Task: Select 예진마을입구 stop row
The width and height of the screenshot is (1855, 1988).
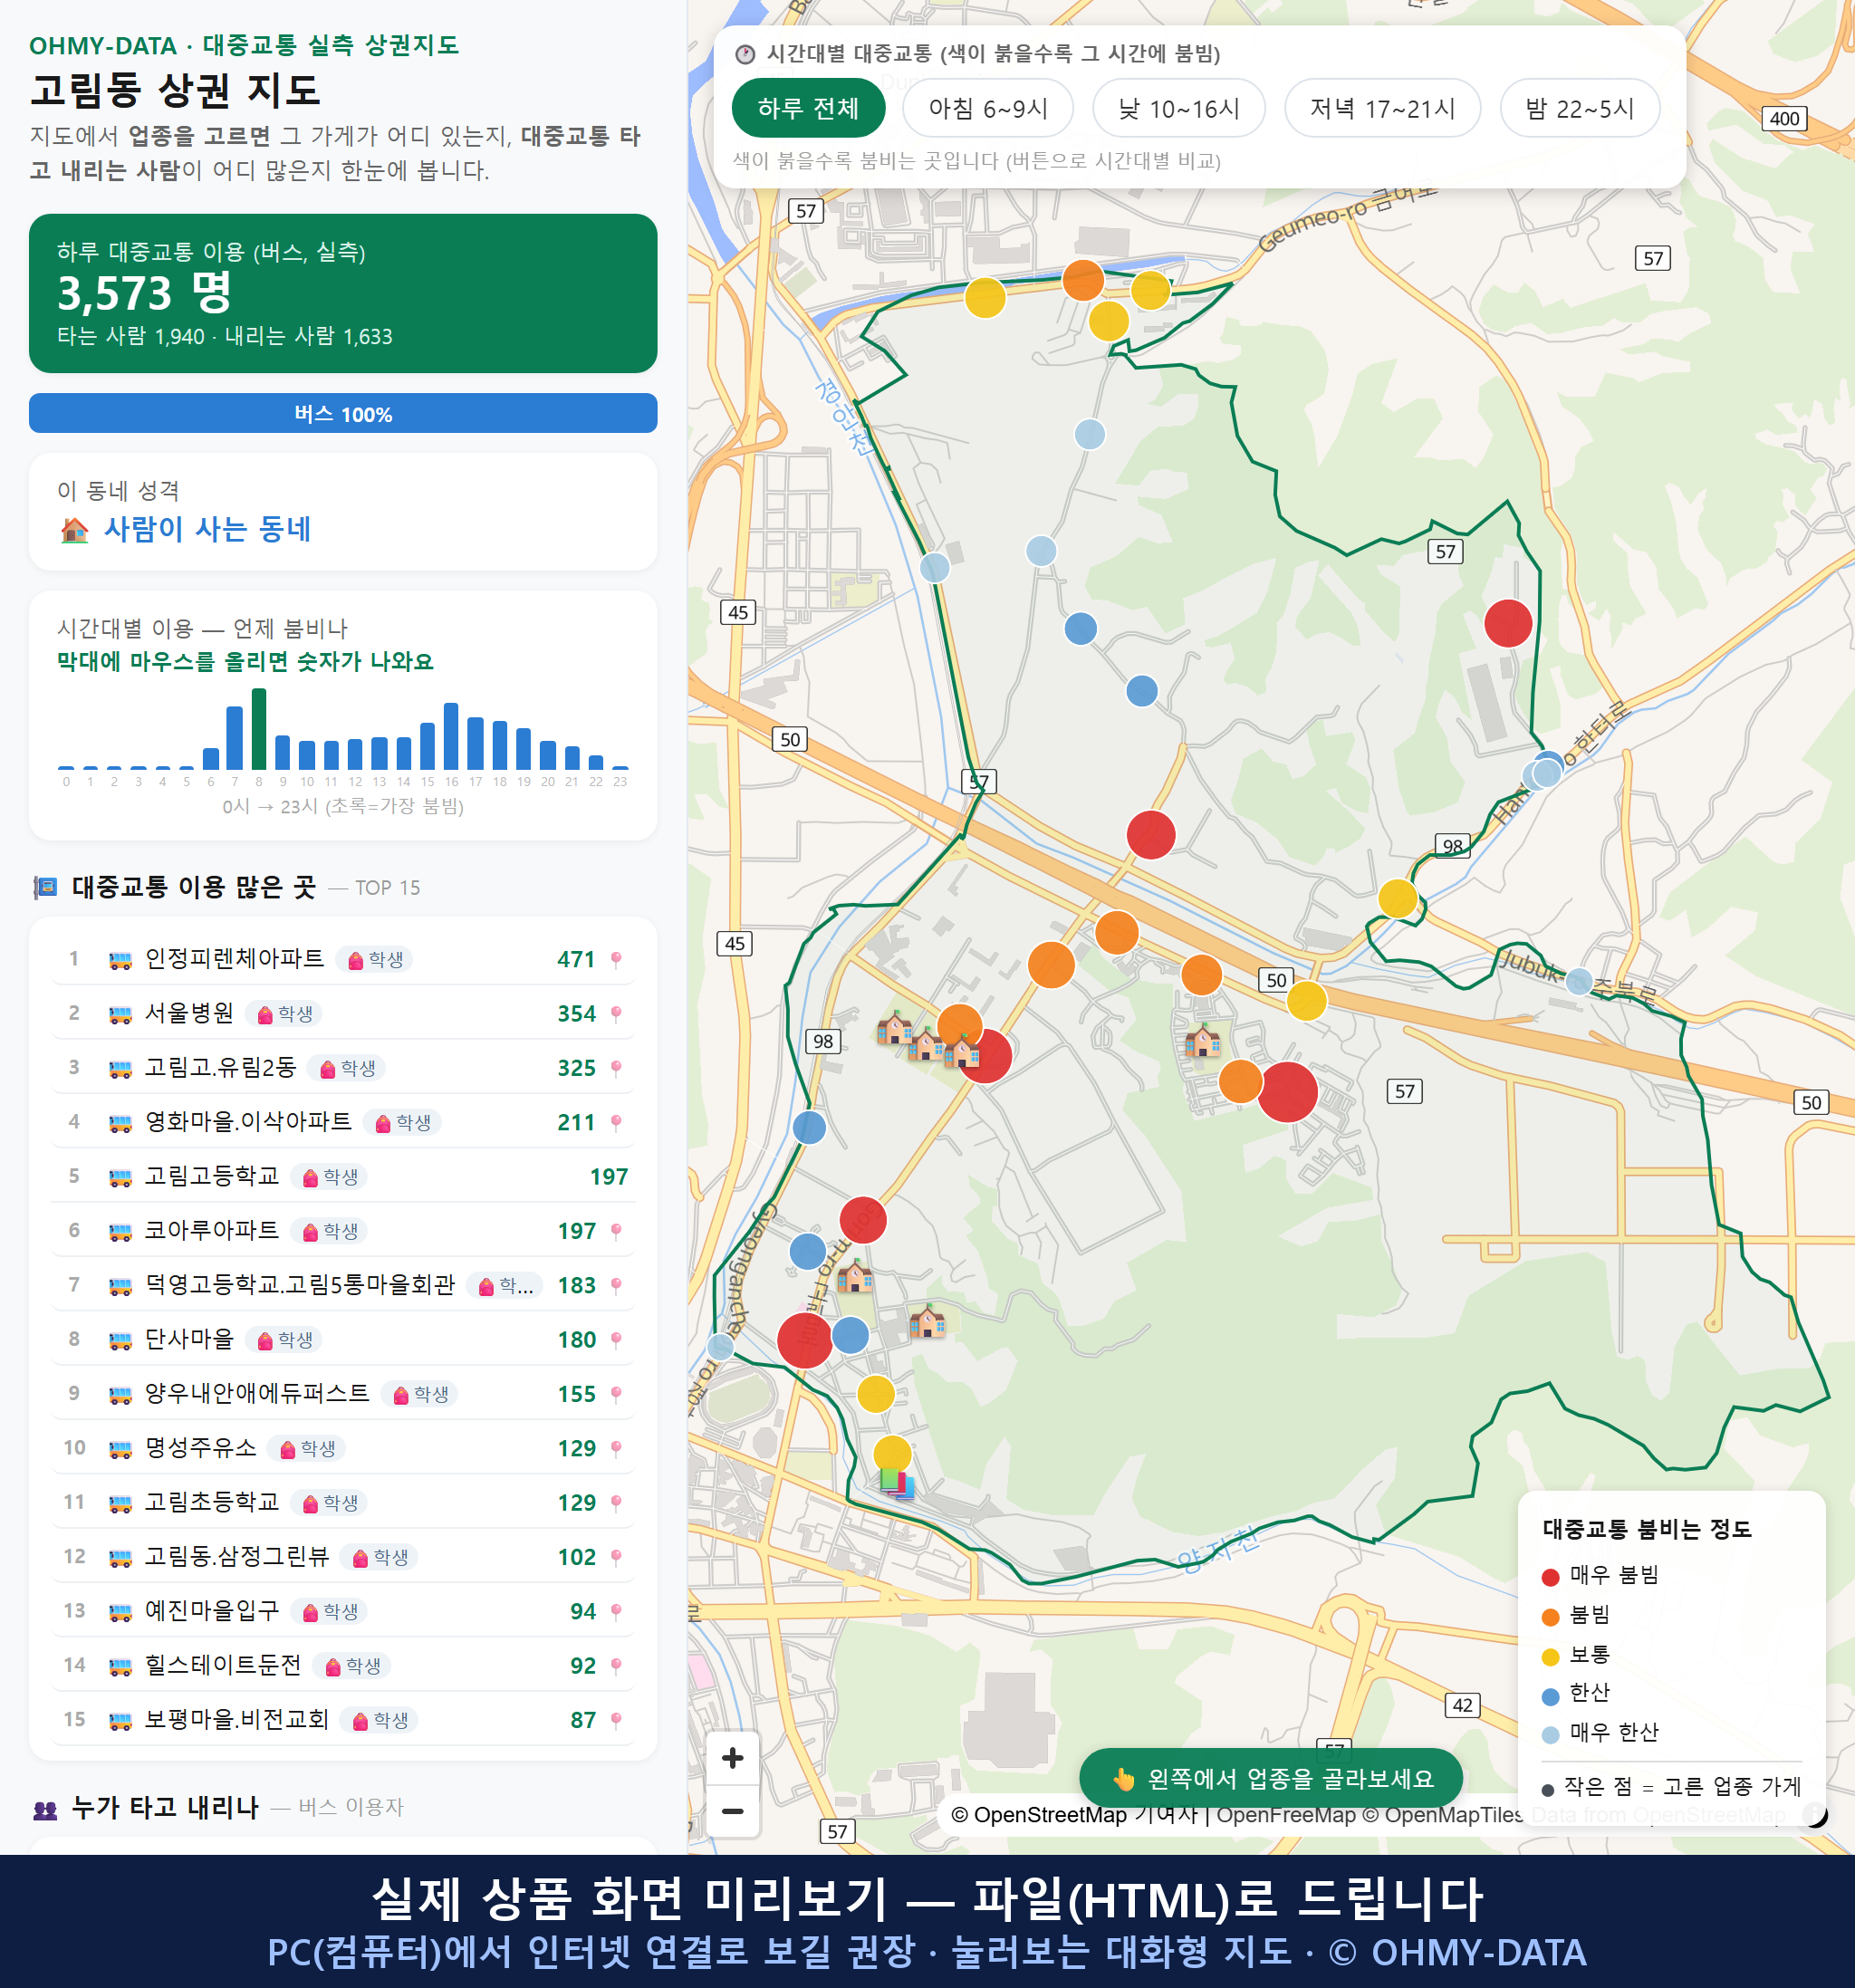Action: click(342, 1611)
